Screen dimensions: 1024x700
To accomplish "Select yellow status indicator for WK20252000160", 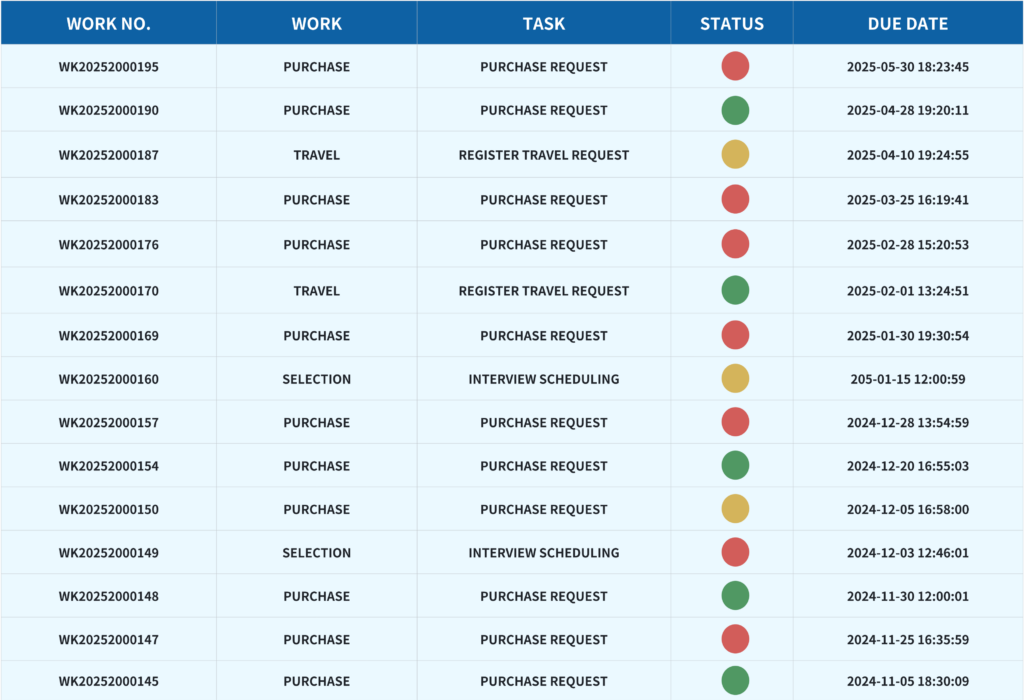I will pos(735,379).
